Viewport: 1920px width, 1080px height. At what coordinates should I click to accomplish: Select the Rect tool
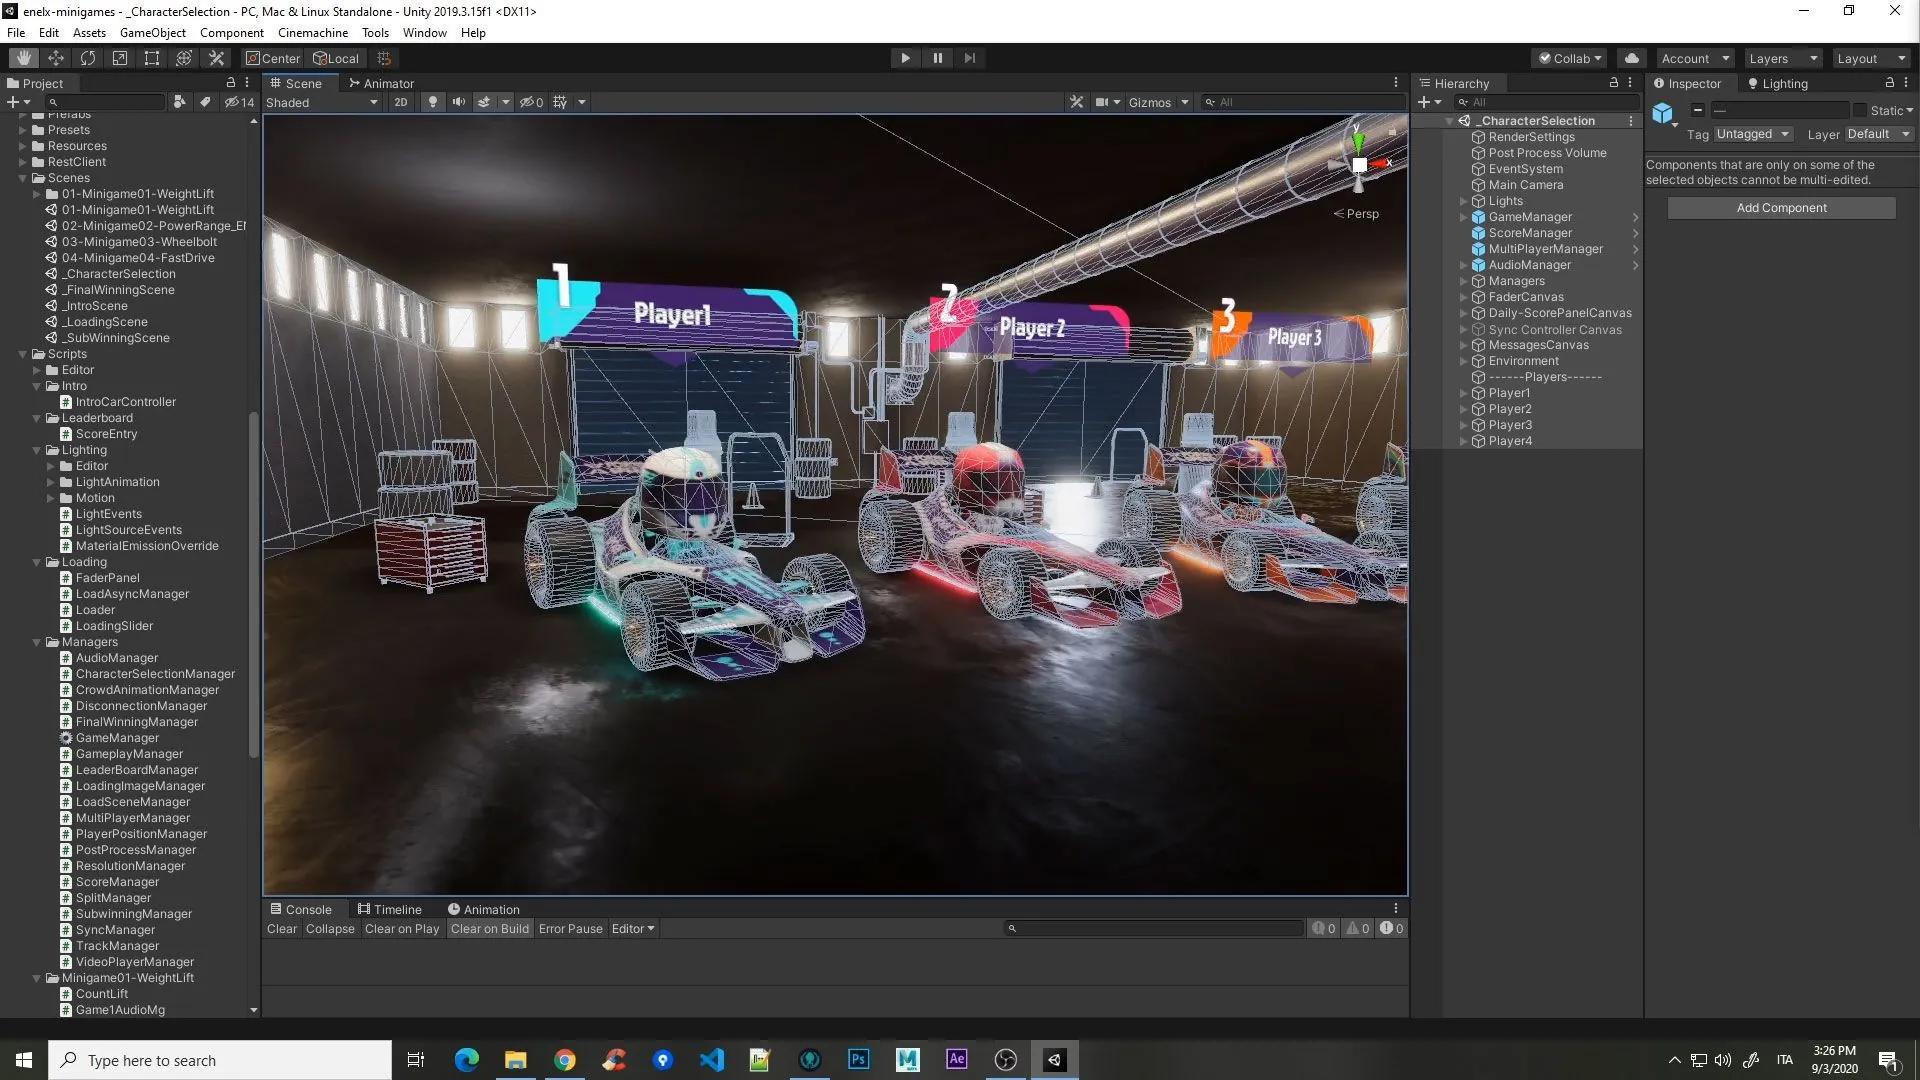pyautogui.click(x=152, y=58)
